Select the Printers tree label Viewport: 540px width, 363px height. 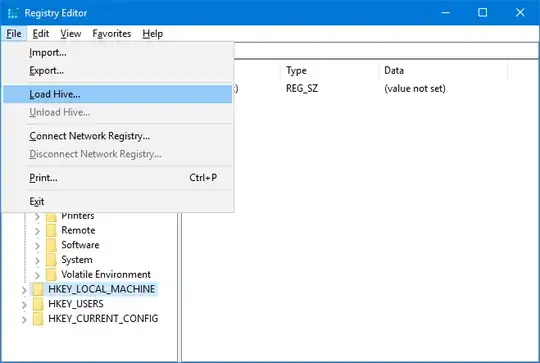(x=78, y=217)
